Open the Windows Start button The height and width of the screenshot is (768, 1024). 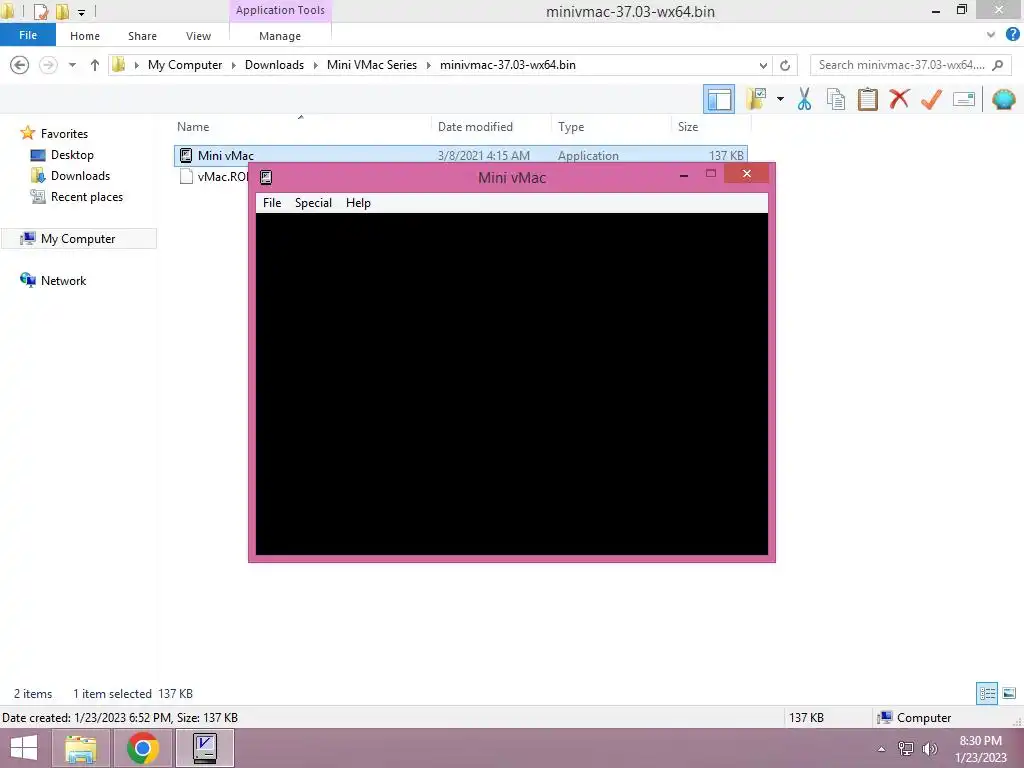(24, 748)
